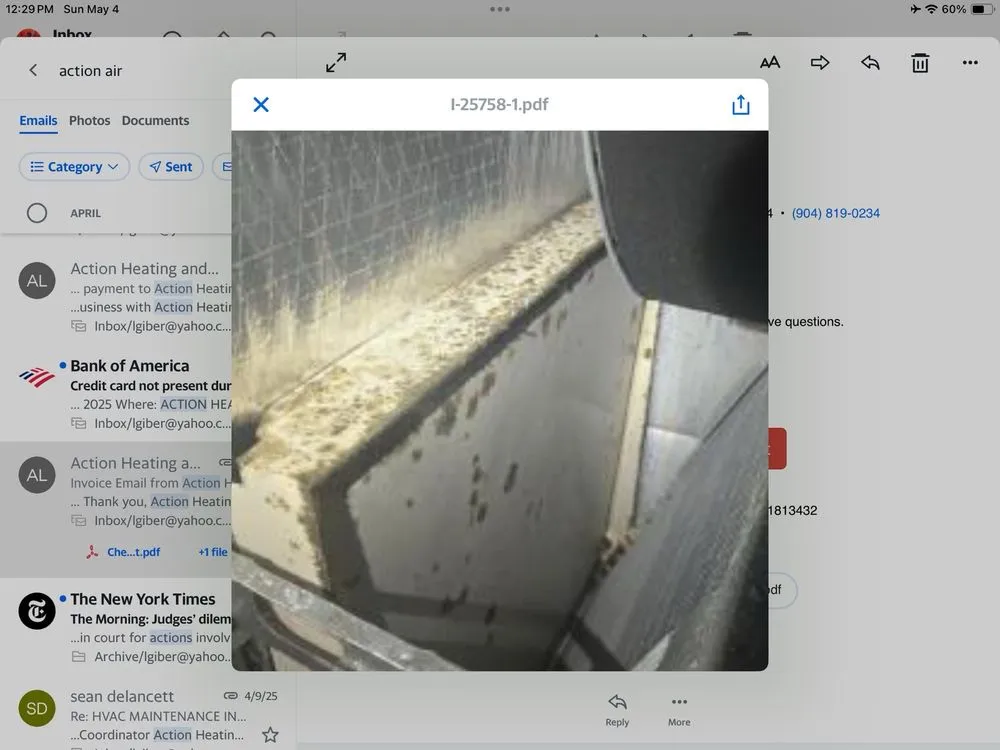Image resolution: width=1000 pixels, height=750 pixels.
Task: Close the I-25758-1.pdf preview
Action: click(261, 105)
